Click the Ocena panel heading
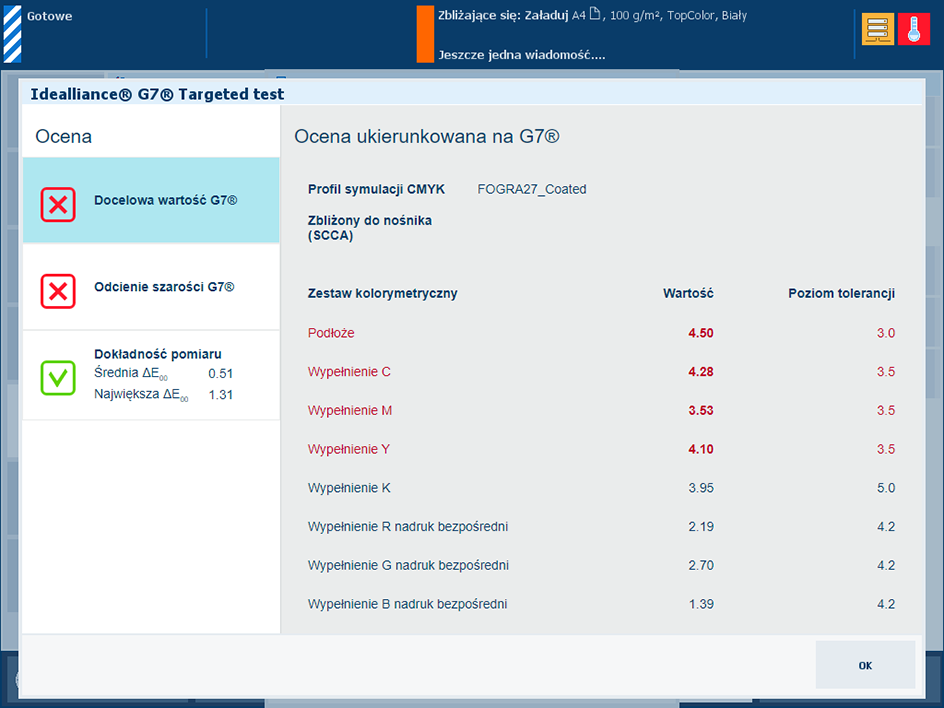 63,136
